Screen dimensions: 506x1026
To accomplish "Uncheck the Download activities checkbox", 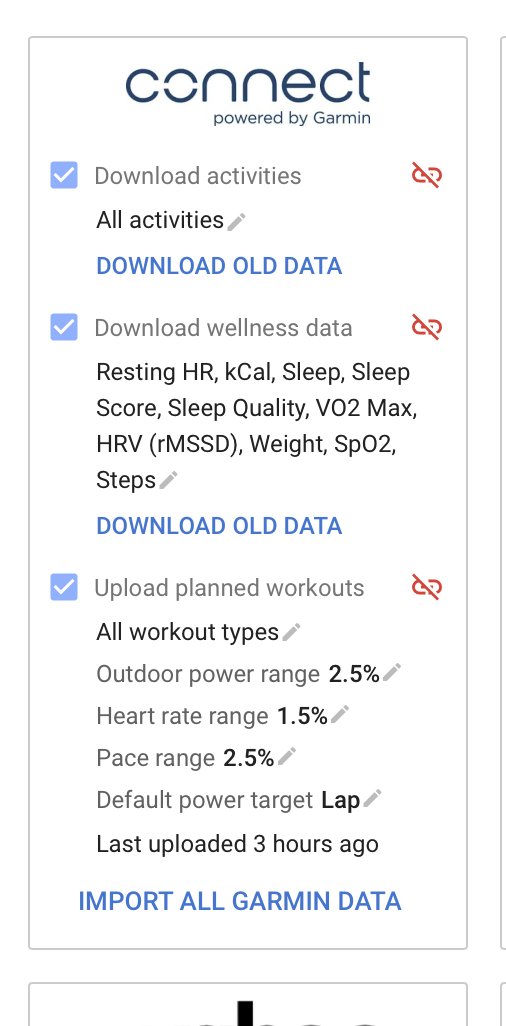I will coord(64,175).
